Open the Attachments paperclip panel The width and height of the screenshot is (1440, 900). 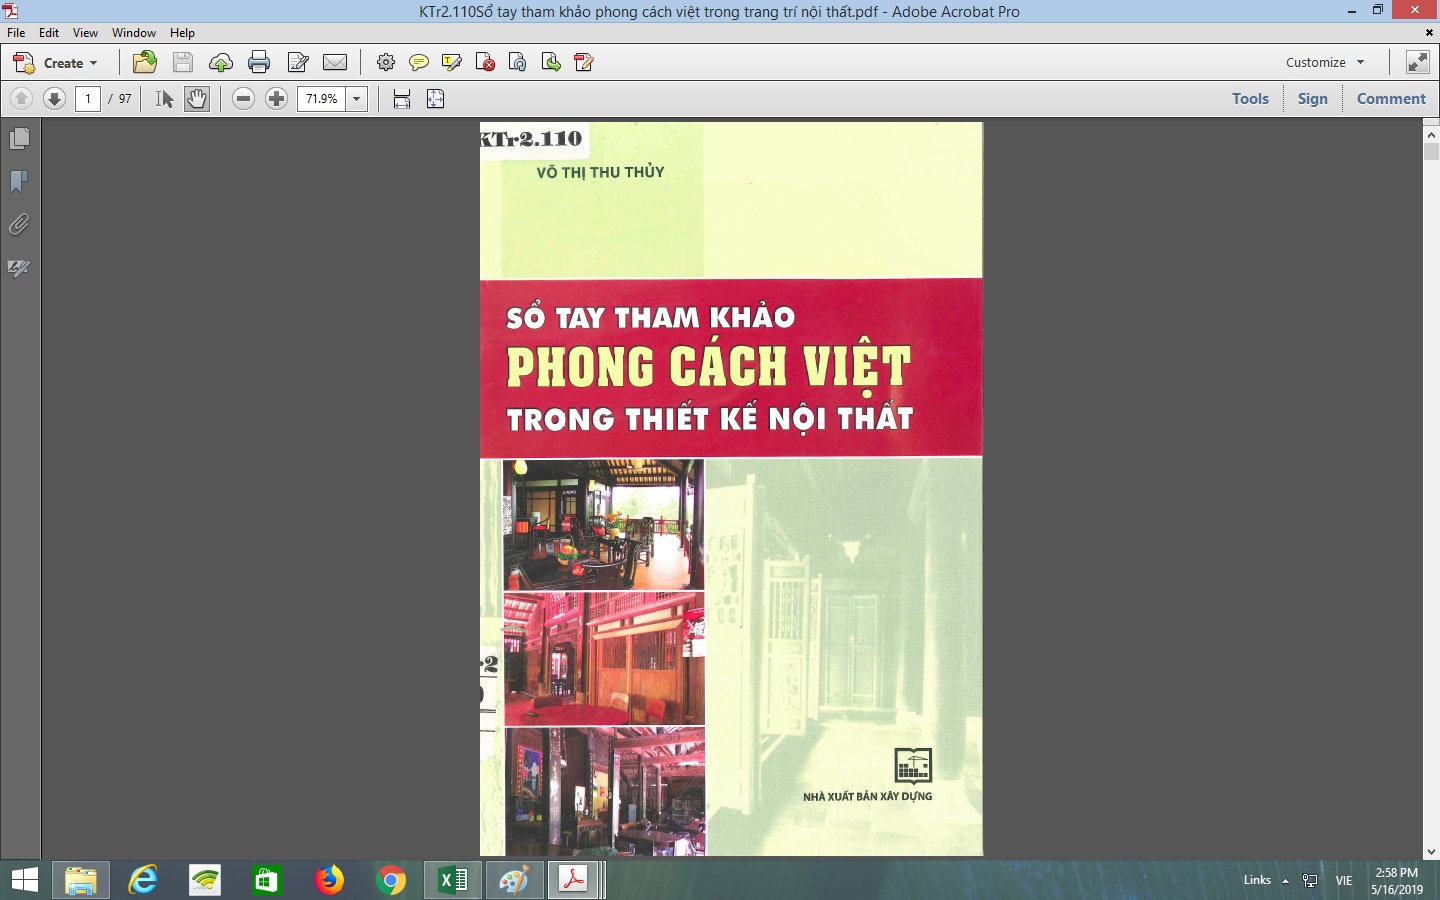click(19, 225)
